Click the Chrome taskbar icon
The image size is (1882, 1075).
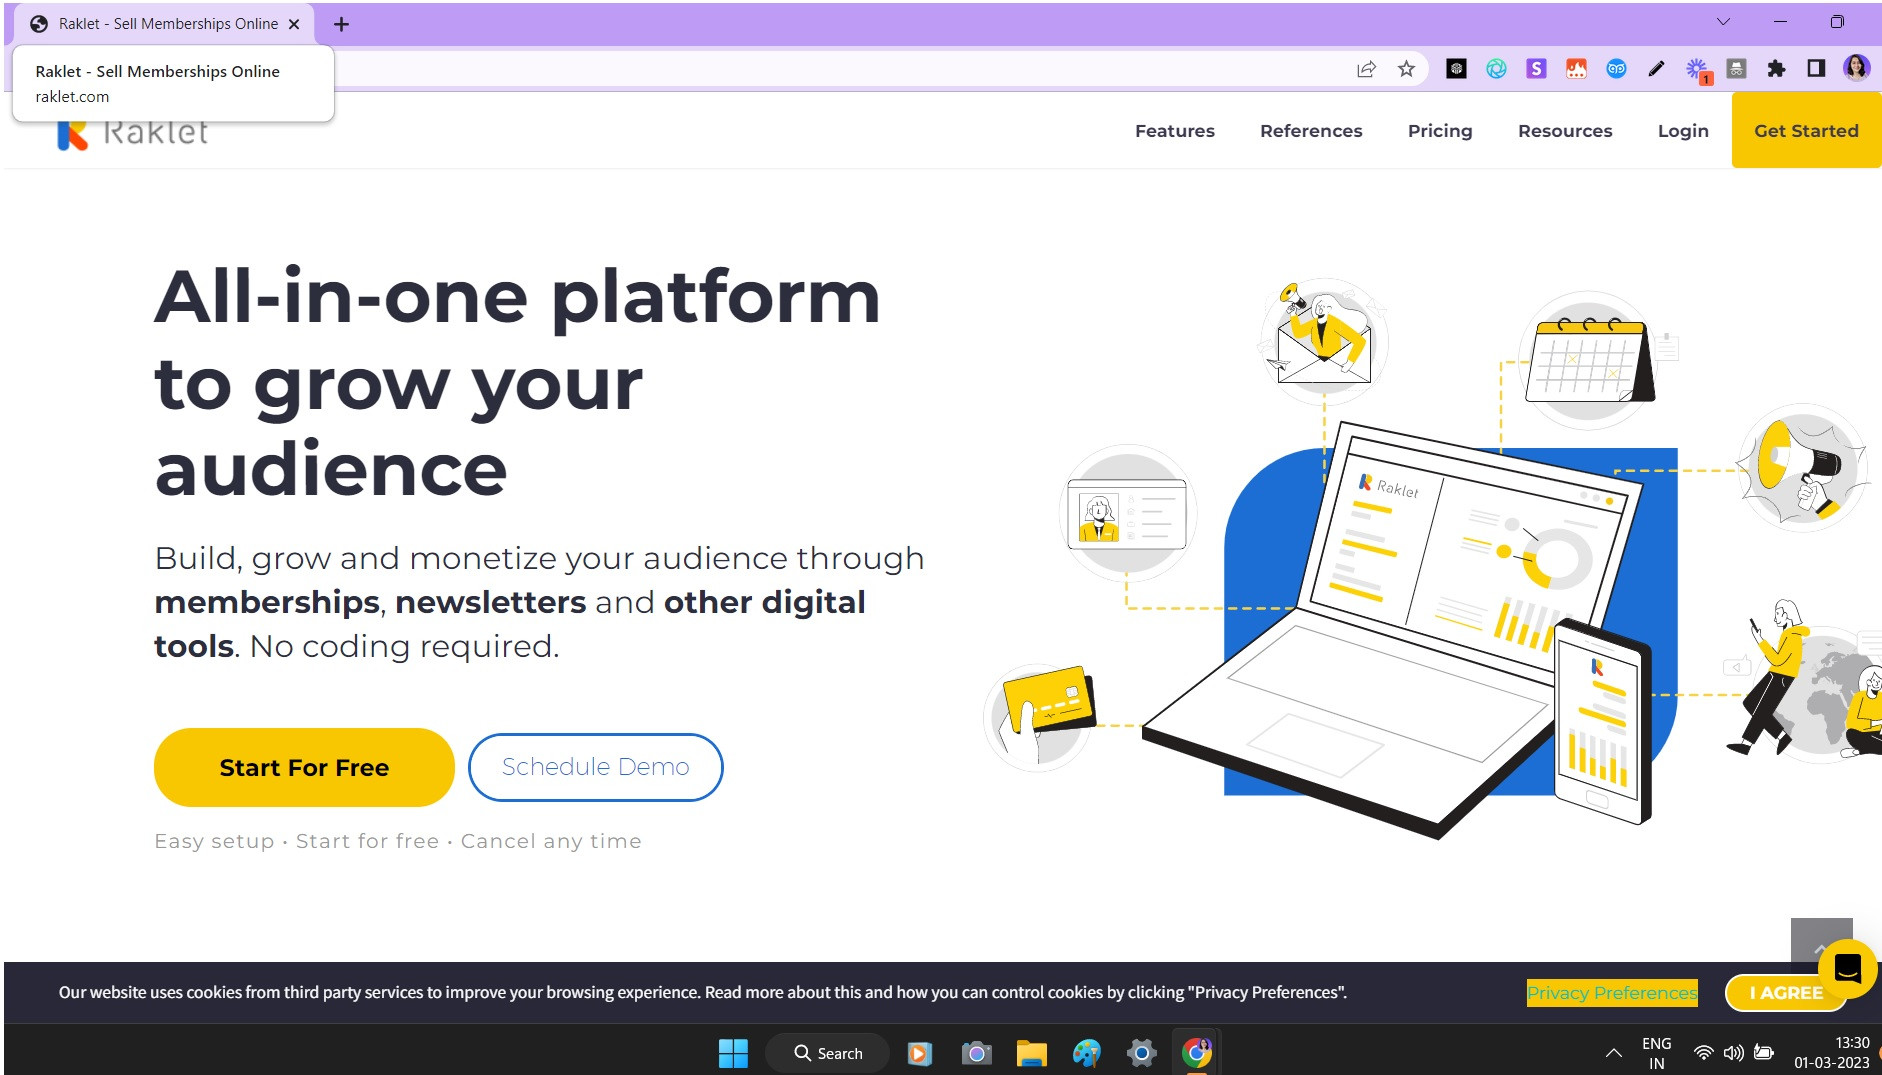(x=1196, y=1053)
